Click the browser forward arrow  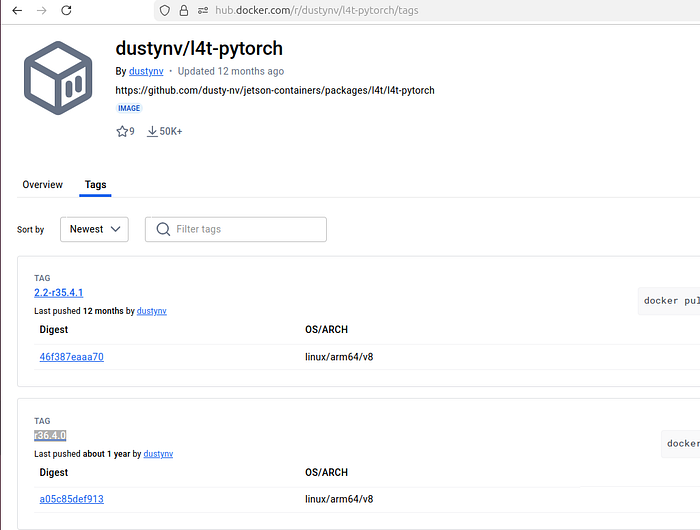pos(42,10)
